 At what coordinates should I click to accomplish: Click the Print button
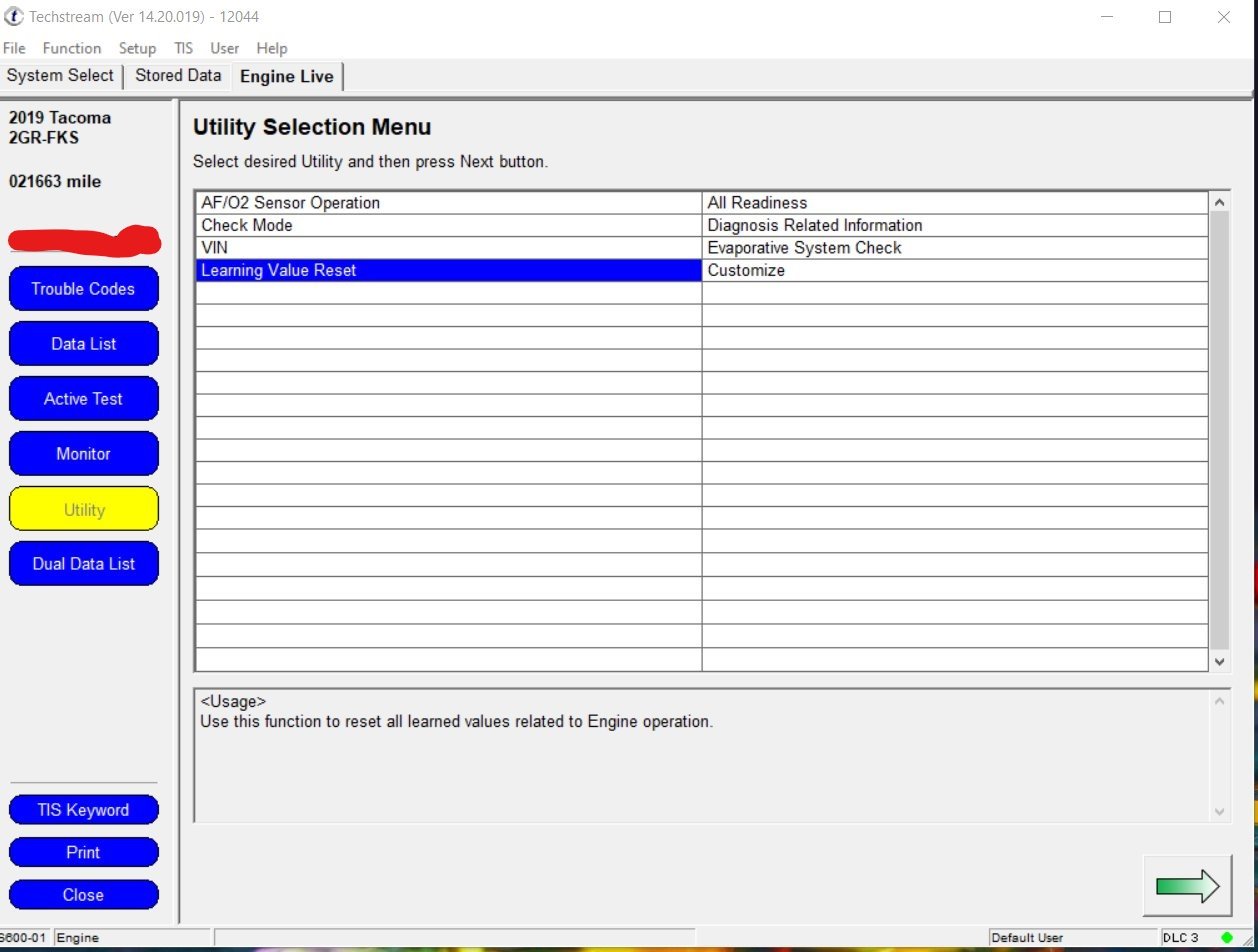(x=83, y=852)
